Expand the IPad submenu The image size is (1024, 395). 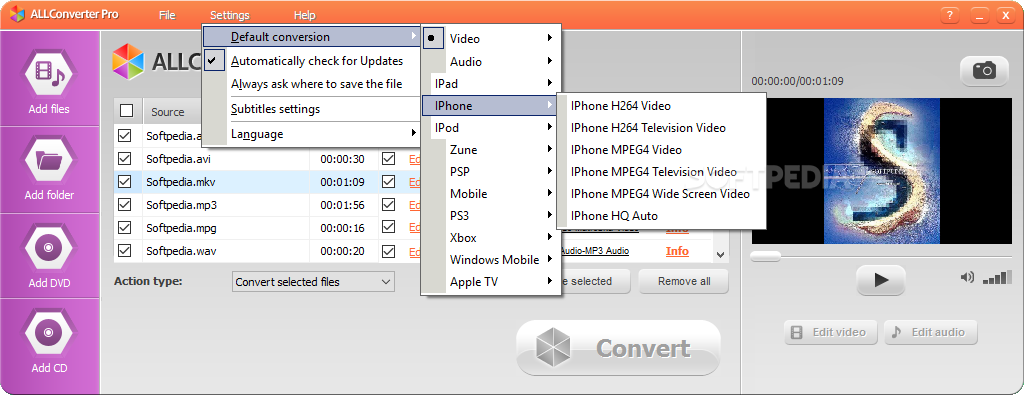[x=491, y=84]
